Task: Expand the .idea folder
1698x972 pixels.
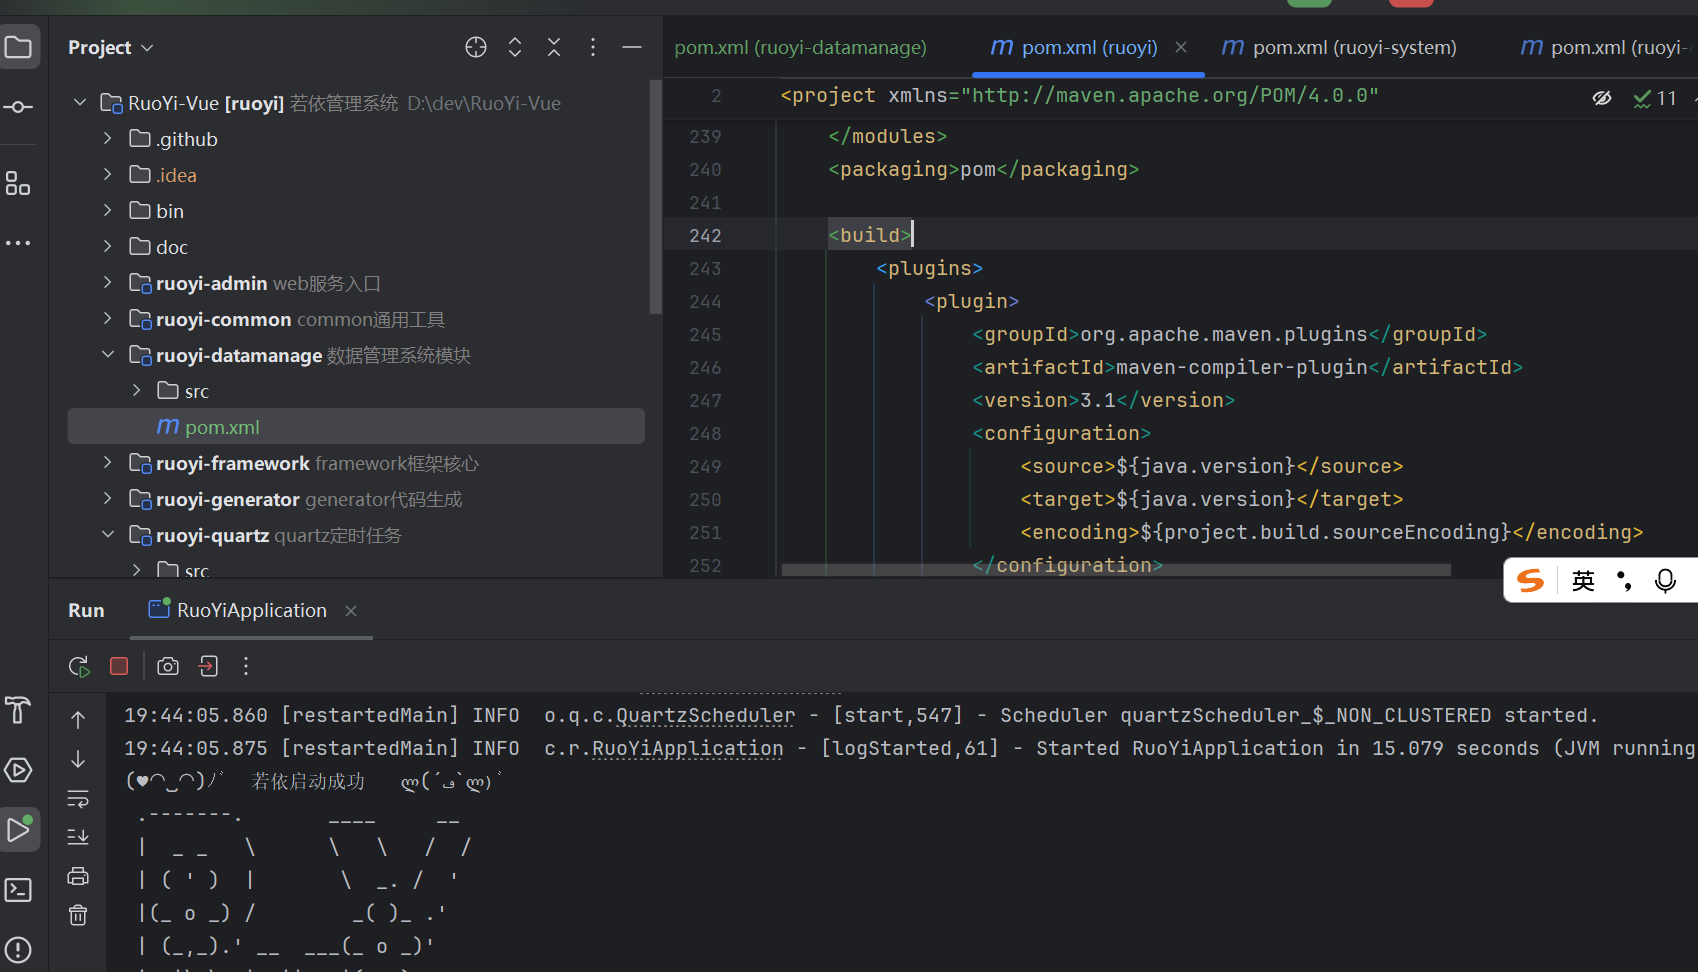Action: [x=108, y=175]
